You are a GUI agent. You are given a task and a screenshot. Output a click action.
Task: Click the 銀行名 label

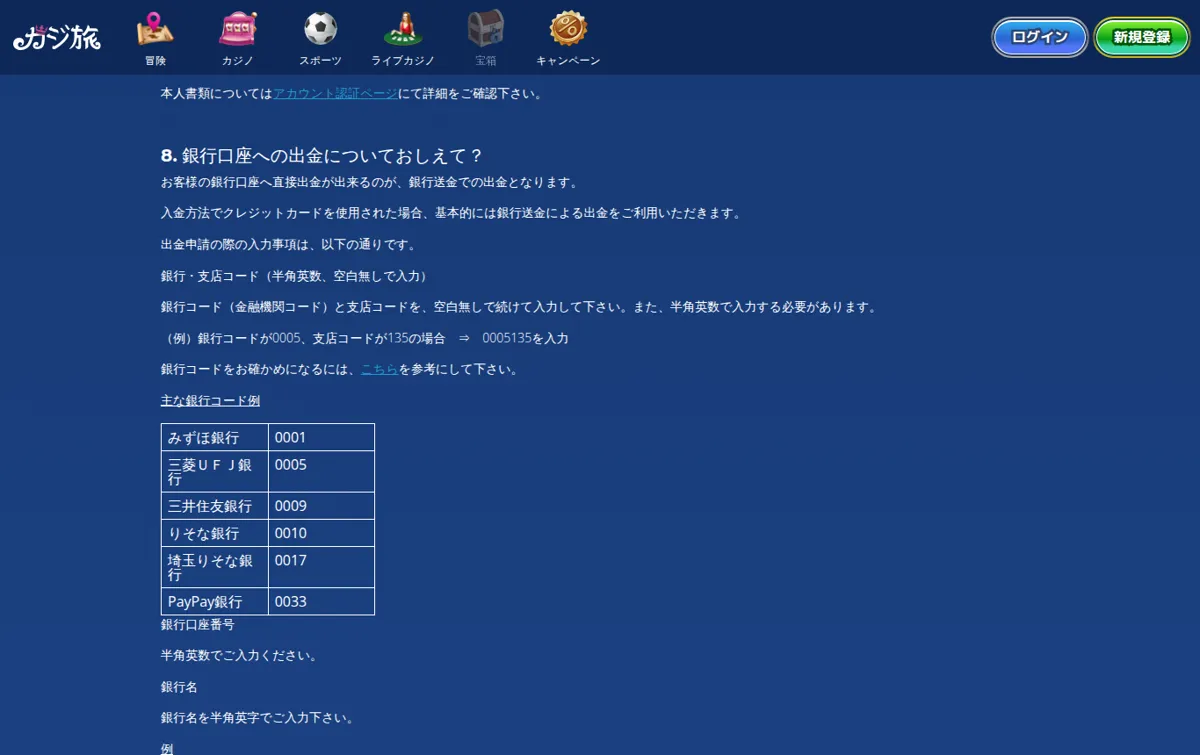coord(179,687)
